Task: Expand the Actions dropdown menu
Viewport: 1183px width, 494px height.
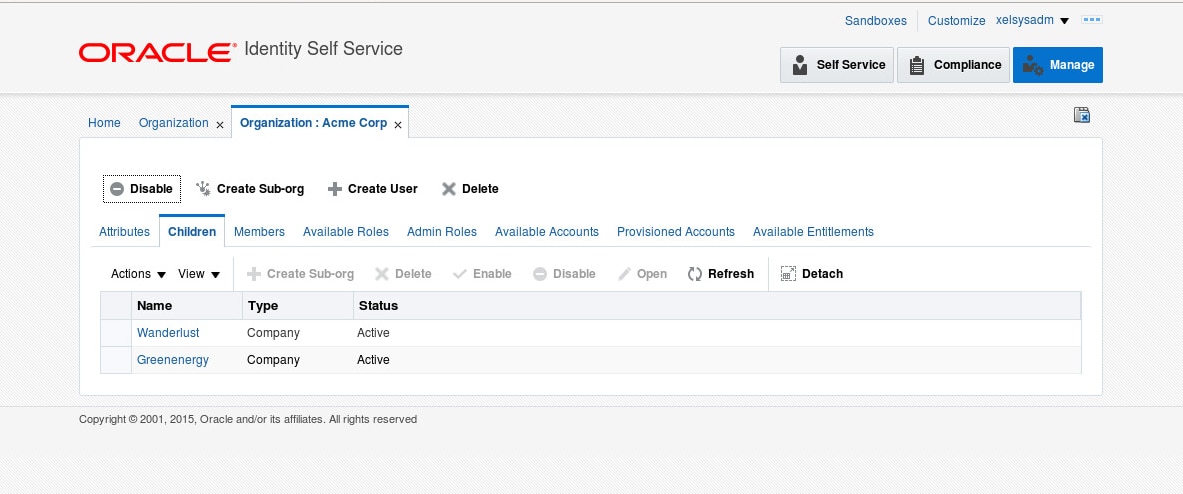Action: click(138, 274)
